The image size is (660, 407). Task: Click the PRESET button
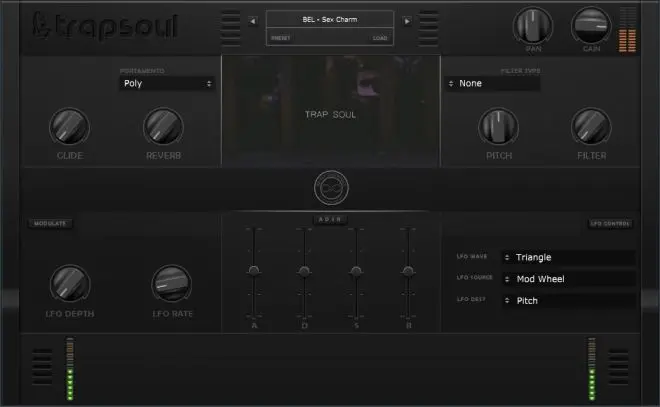click(x=280, y=38)
